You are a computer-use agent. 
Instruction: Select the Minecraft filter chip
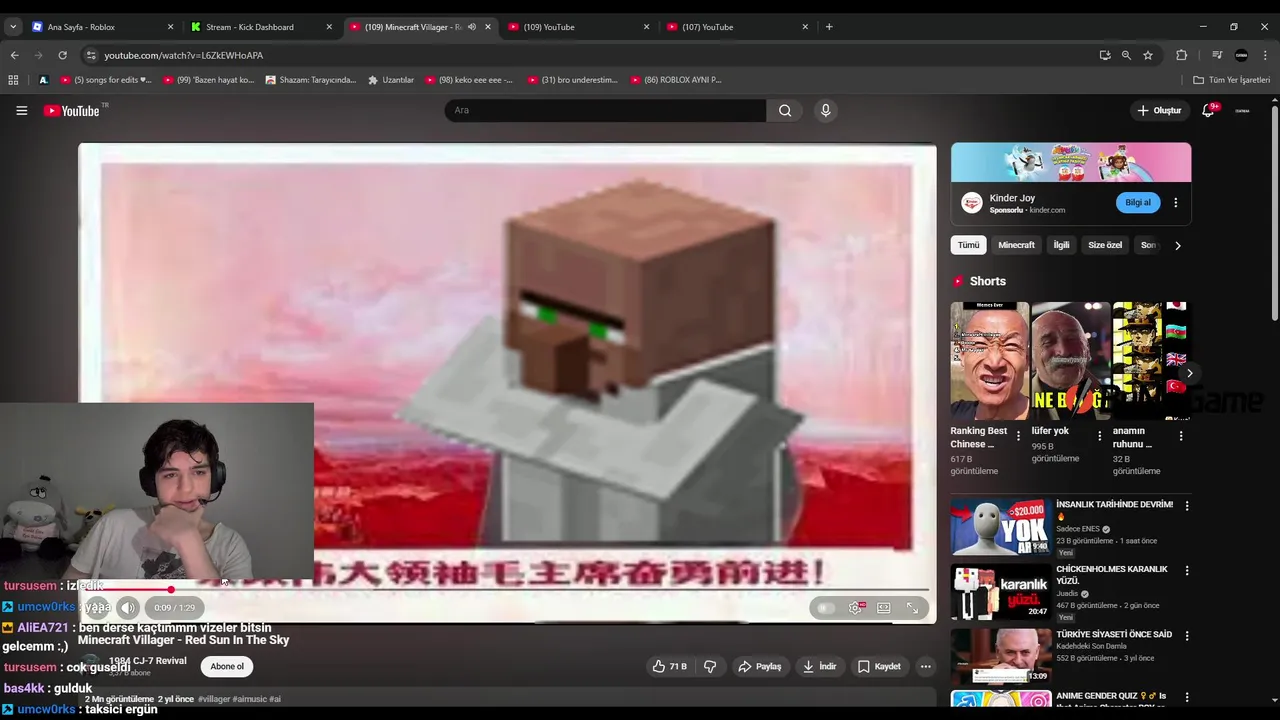[1016, 245]
